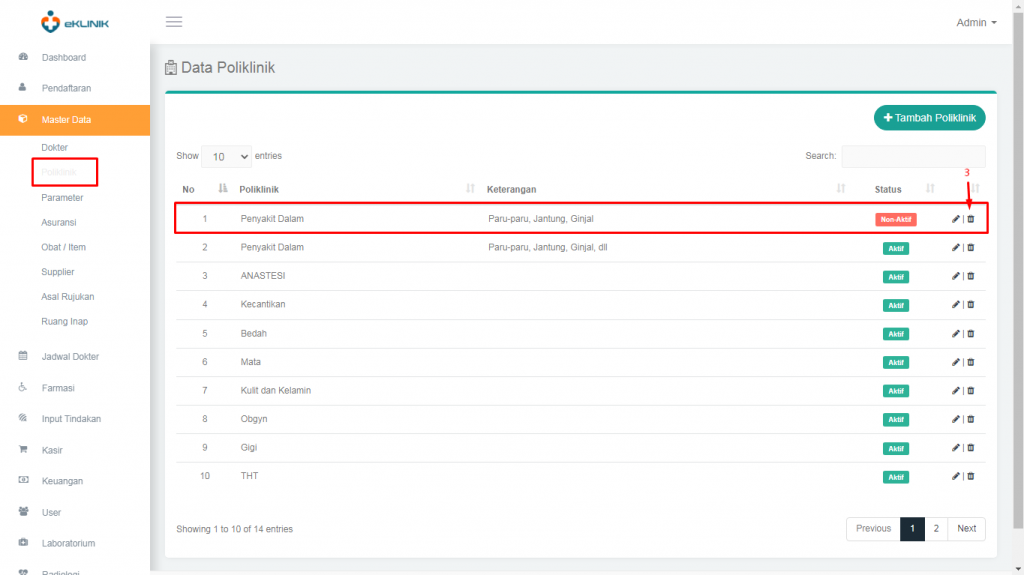Click Aktif badge in Bedah row
This screenshot has width=1024, height=575.
pyautogui.click(x=896, y=334)
